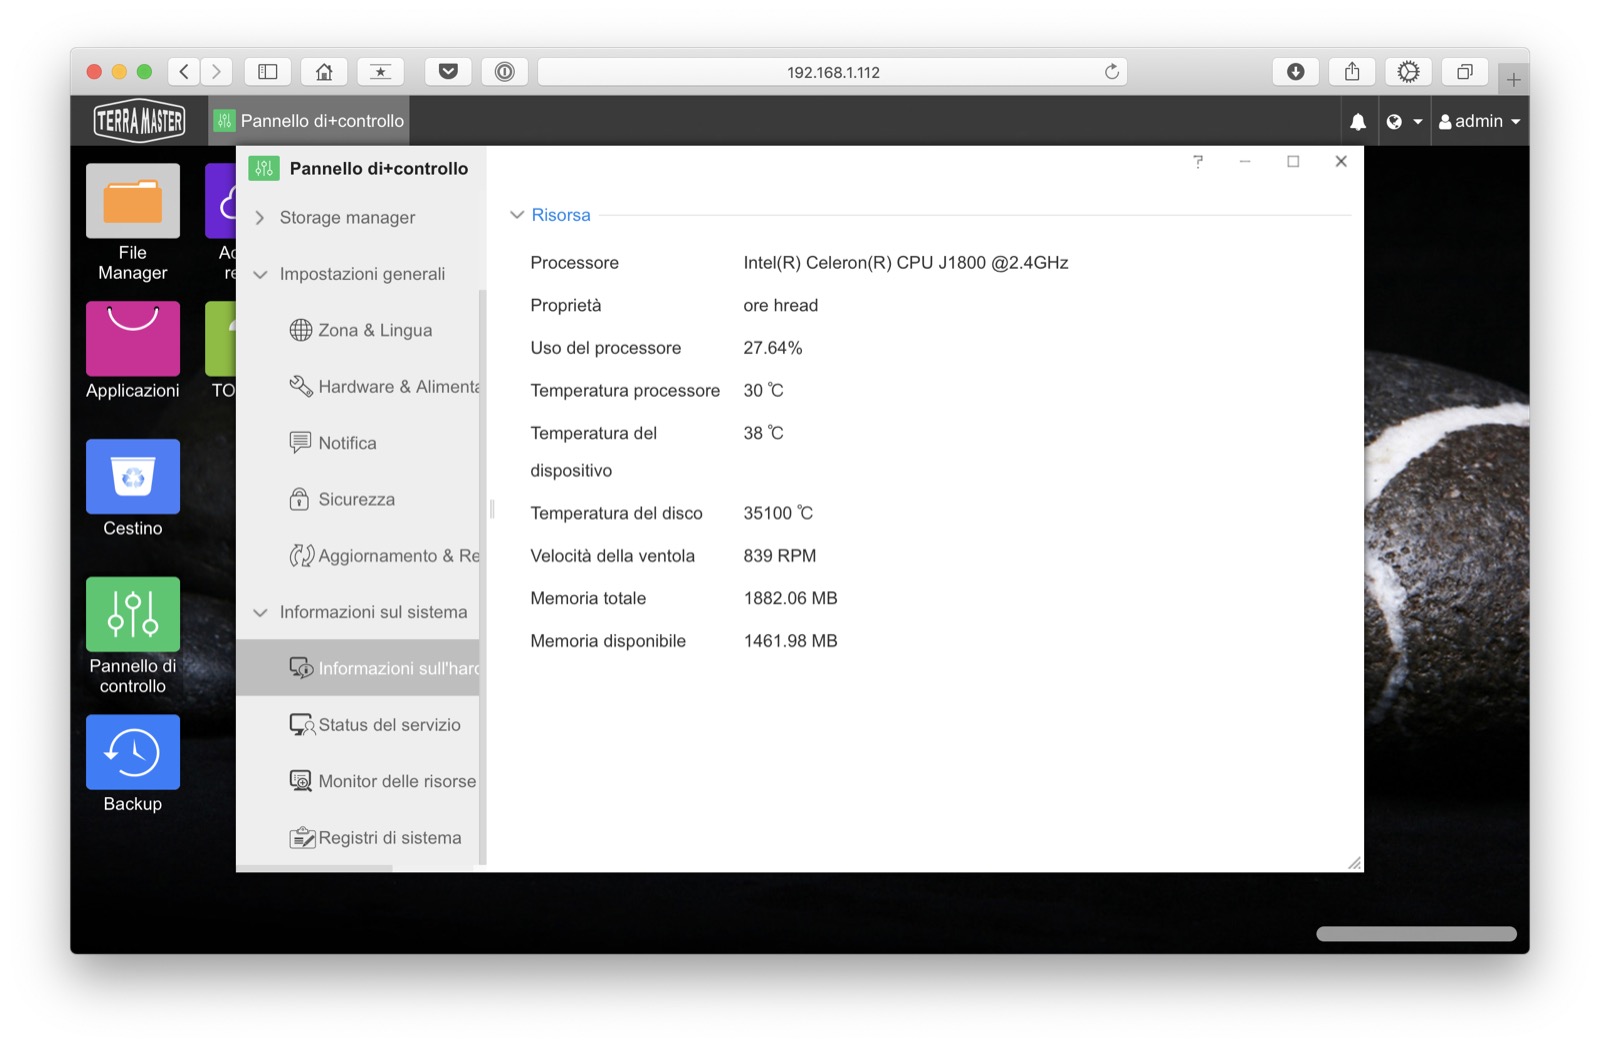Go to Safari home page

click(x=324, y=72)
